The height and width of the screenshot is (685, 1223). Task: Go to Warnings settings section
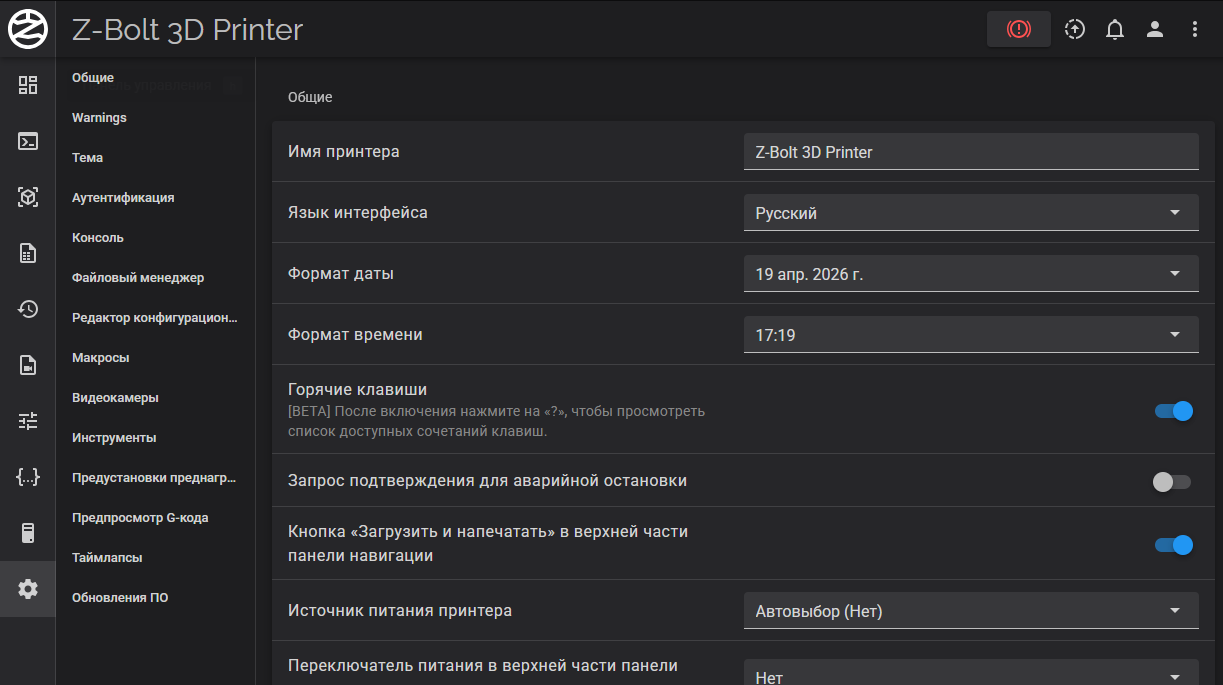(x=99, y=118)
